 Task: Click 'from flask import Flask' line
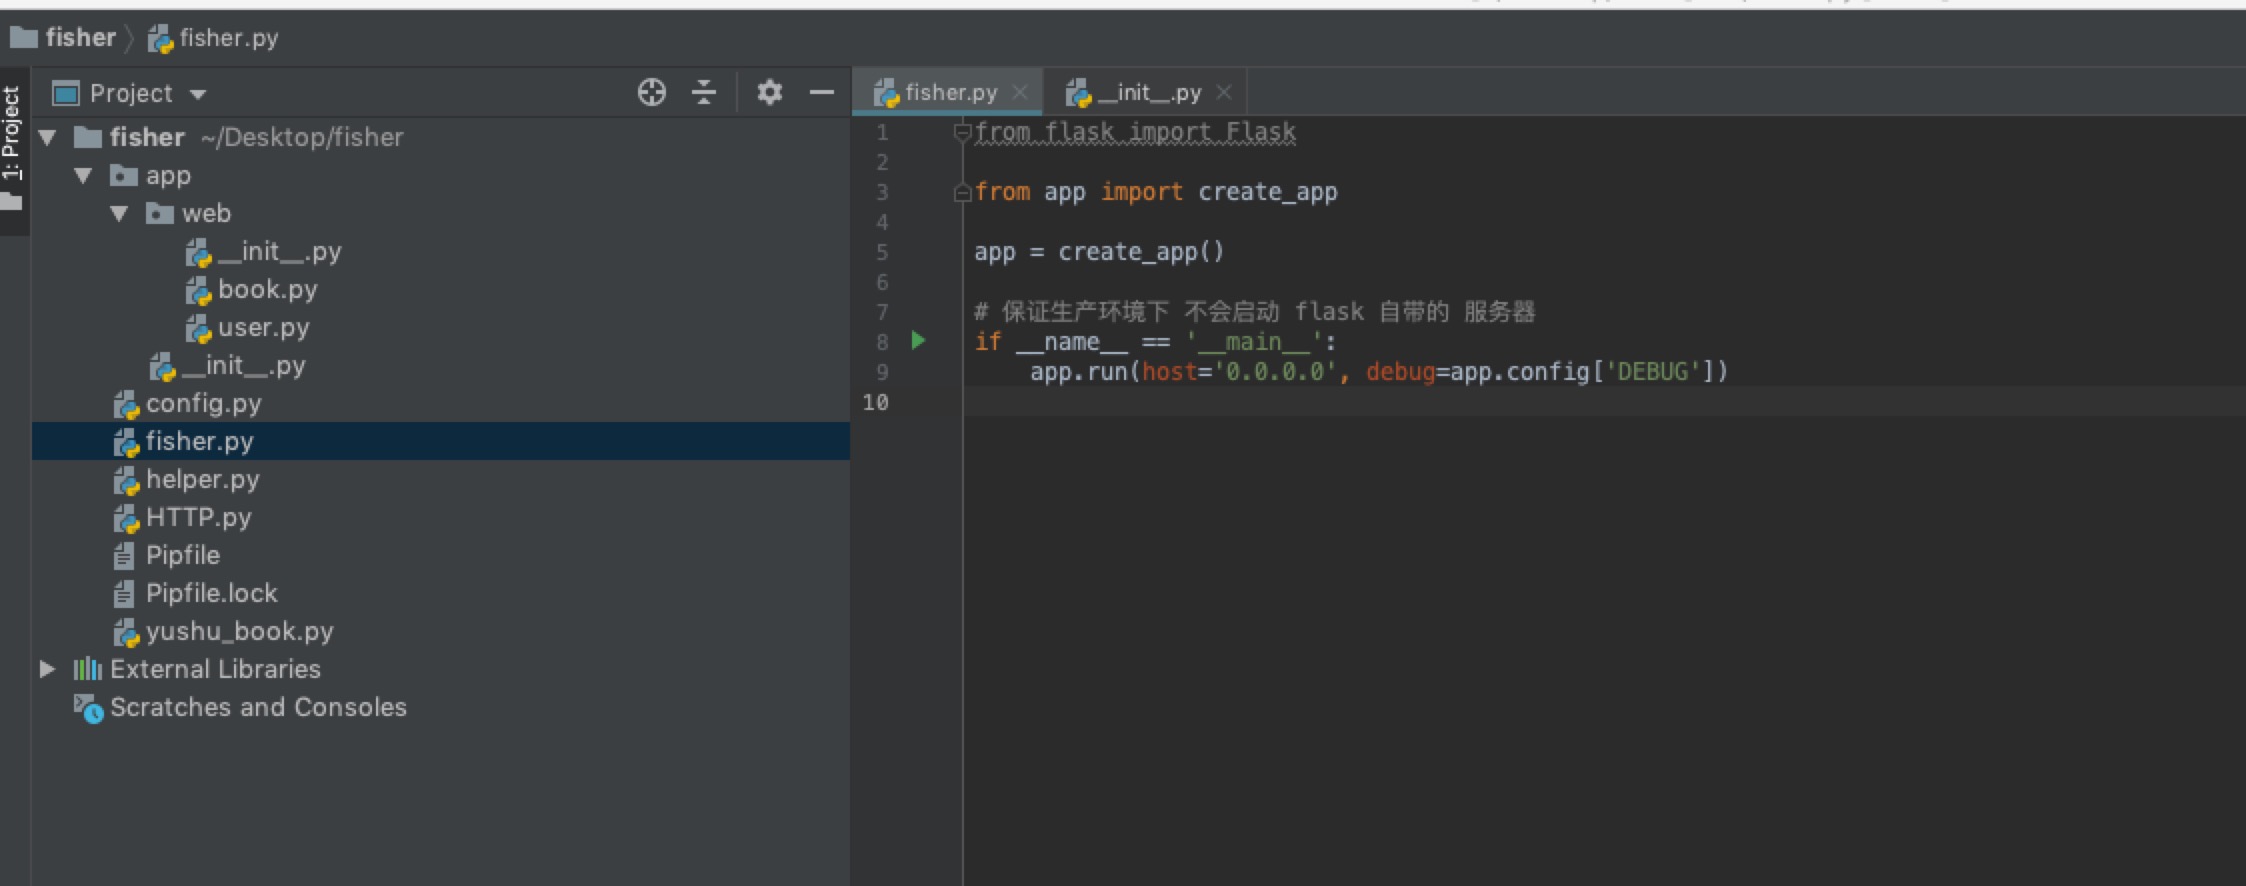[1135, 132]
